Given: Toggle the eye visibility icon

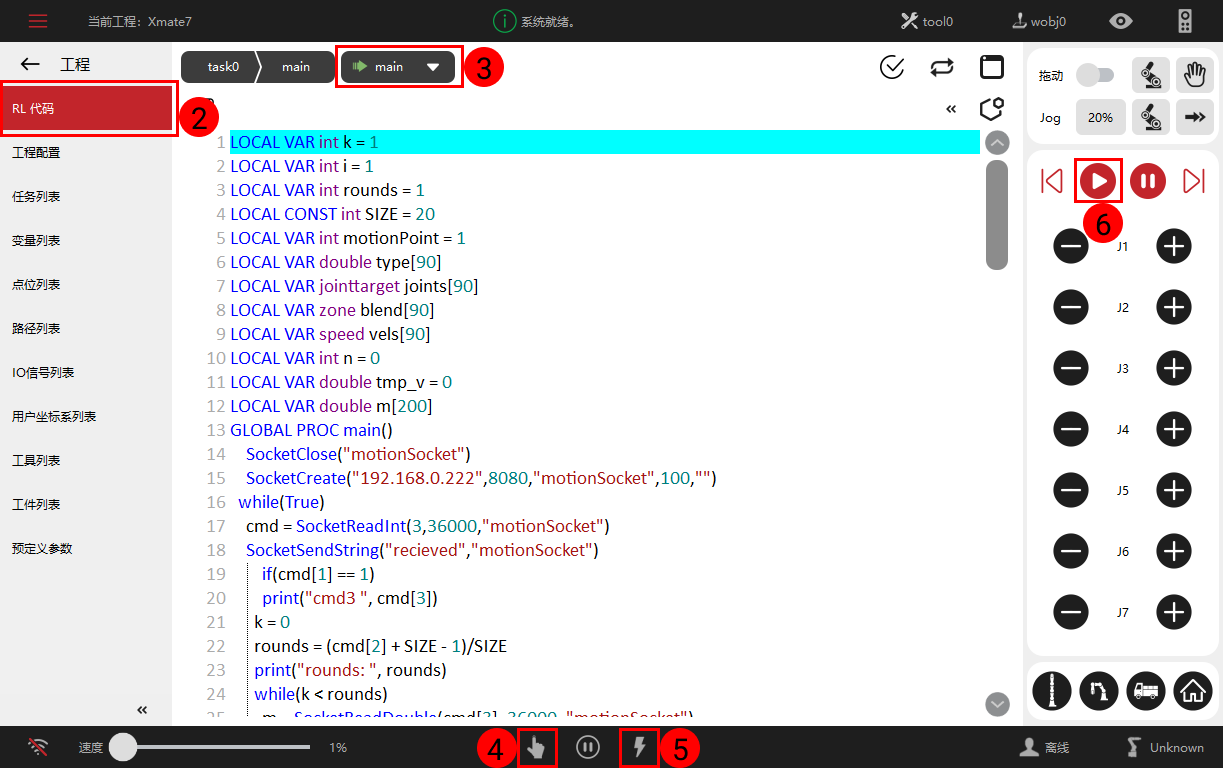Looking at the screenshot, I should (1121, 21).
